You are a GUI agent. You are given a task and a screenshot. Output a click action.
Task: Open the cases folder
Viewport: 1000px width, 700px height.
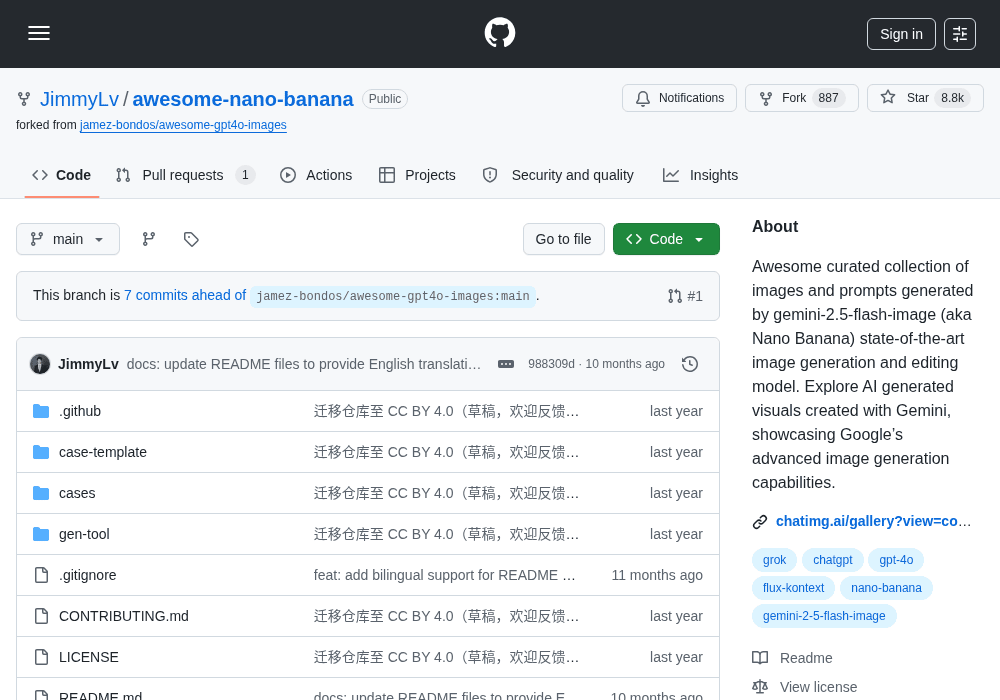pos(77,493)
